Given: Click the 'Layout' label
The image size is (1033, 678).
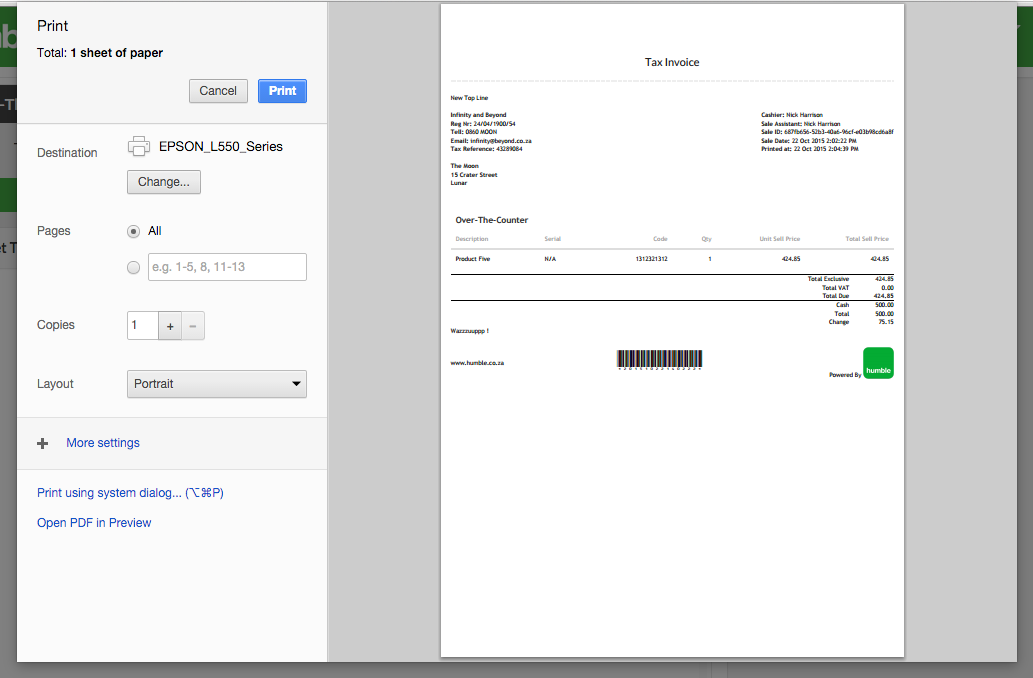Looking at the screenshot, I should [x=55, y=384].
